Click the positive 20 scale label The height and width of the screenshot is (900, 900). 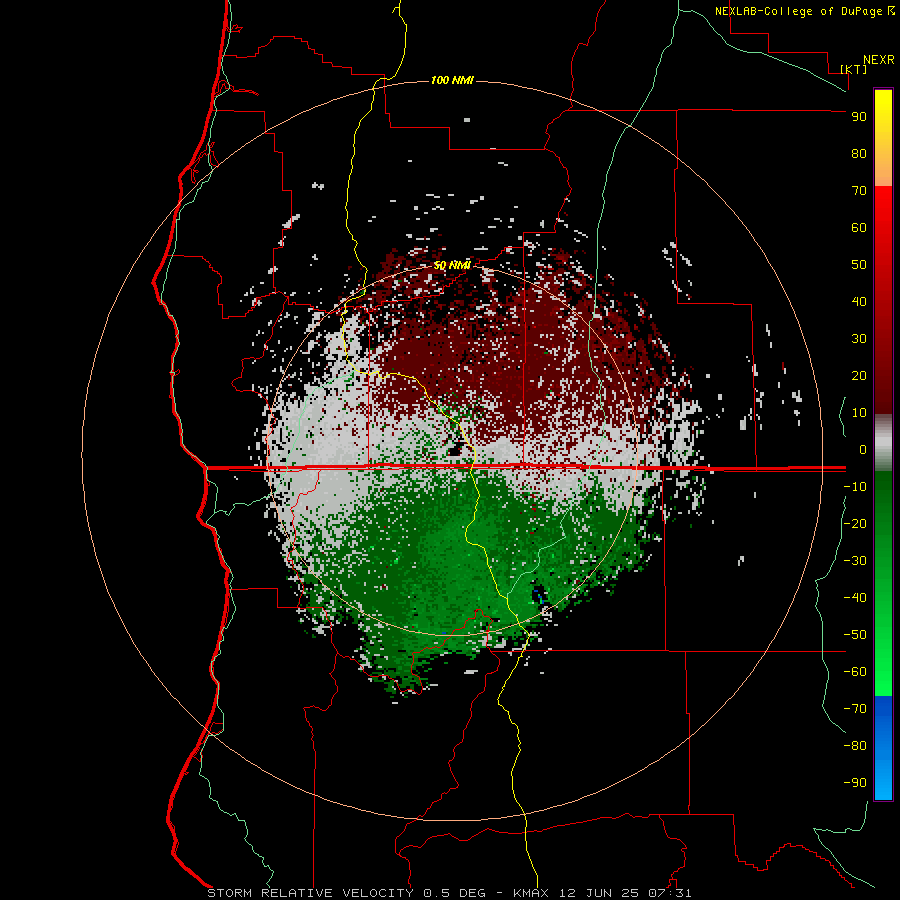[859, 375]
